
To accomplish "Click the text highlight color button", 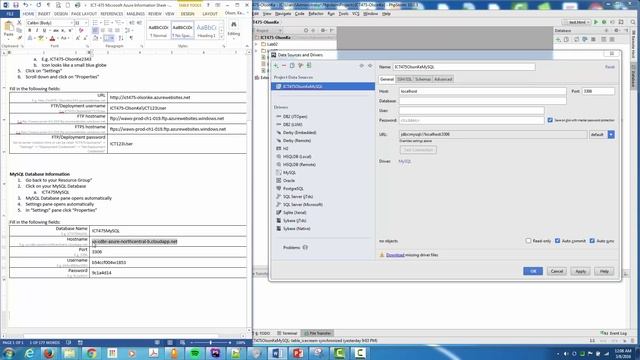I will point(41,38).
